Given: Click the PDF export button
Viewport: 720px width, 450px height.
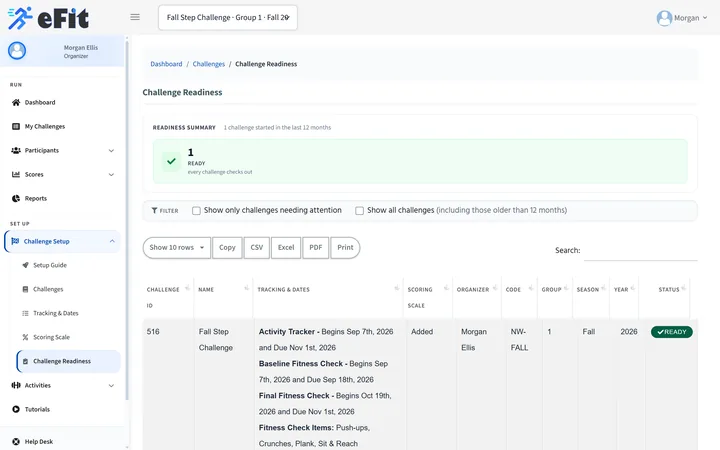Looking at the screenshot, I should tap(315, 248).
